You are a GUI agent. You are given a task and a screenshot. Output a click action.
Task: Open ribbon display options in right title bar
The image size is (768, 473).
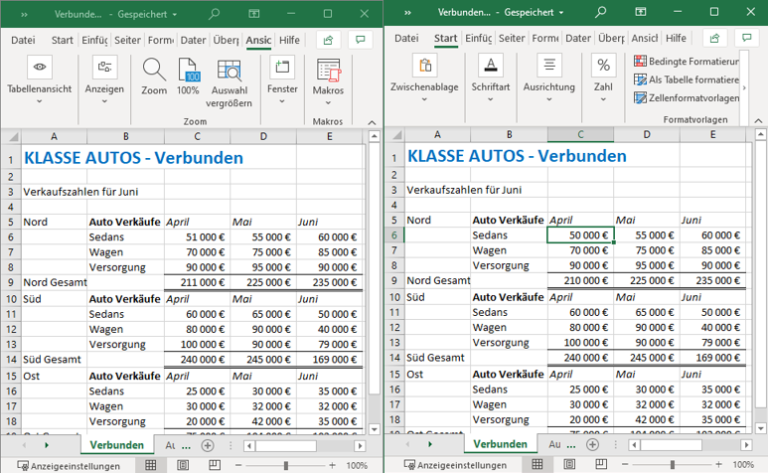click(641, 12)
